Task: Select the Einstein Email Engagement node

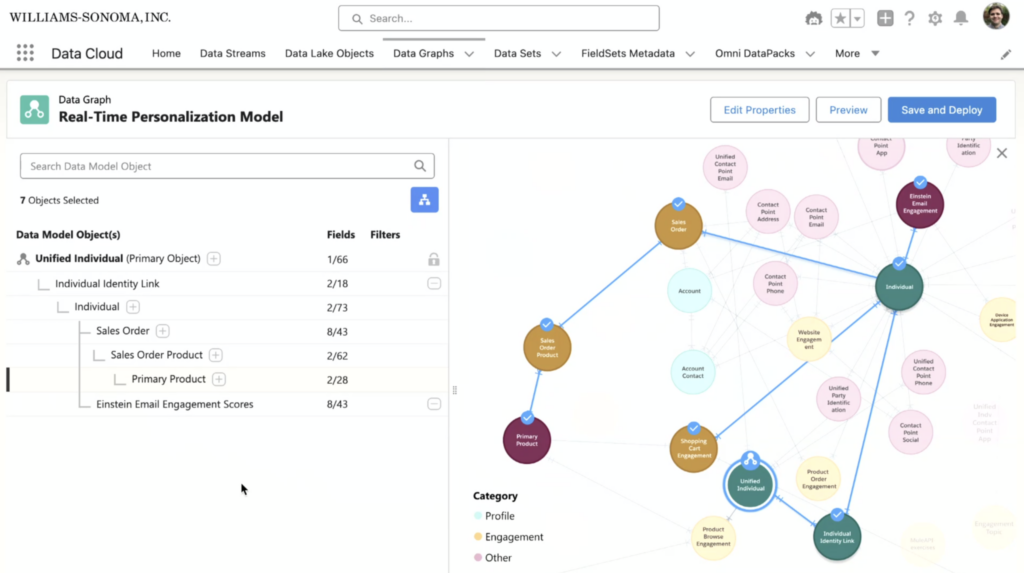Action: click(x=920, y=204)
